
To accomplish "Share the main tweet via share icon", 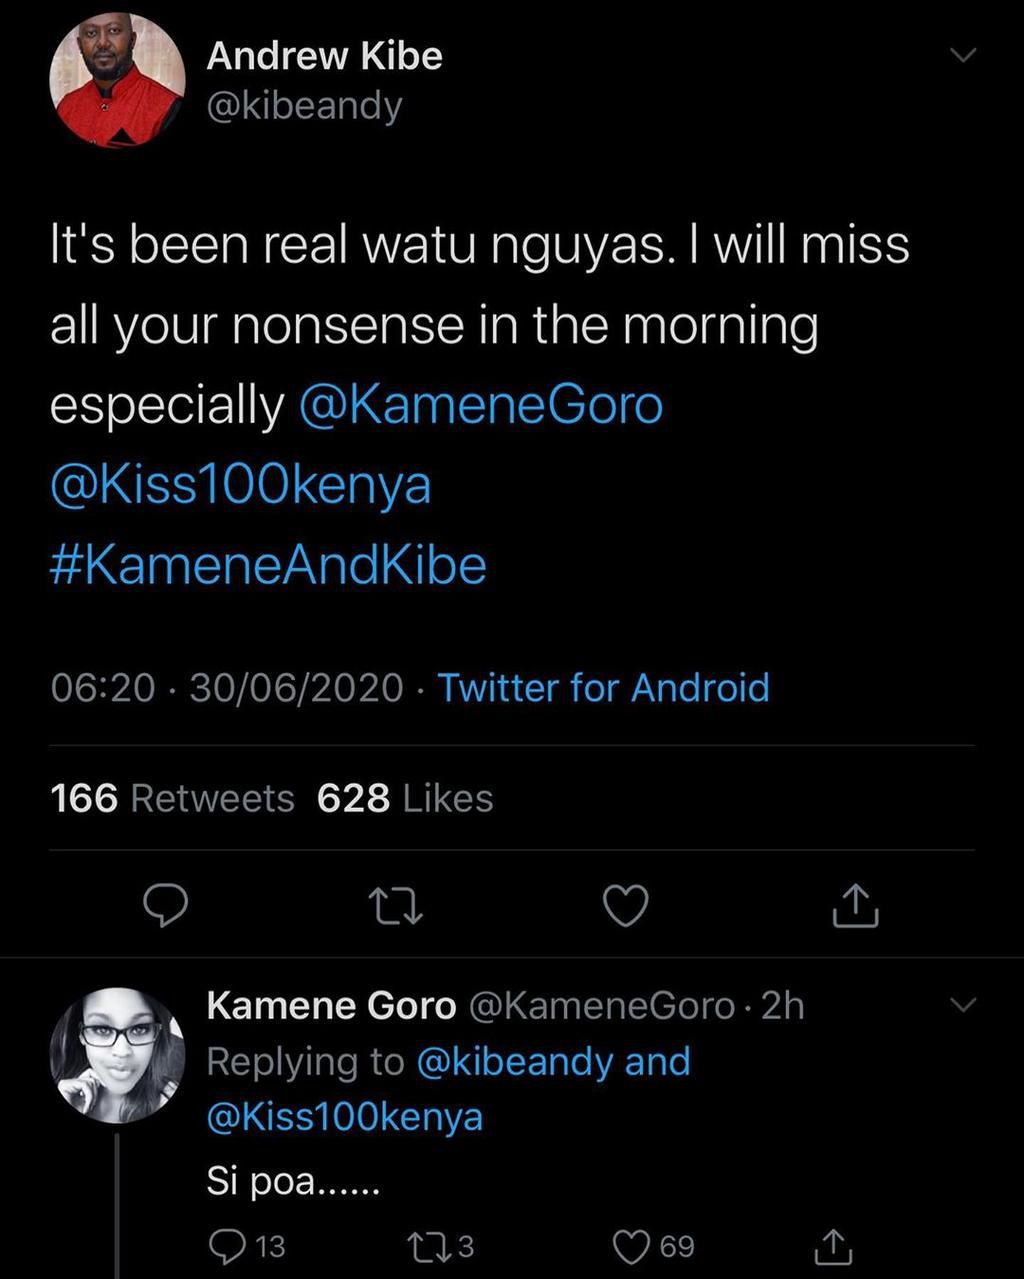I will pos(857,906).
